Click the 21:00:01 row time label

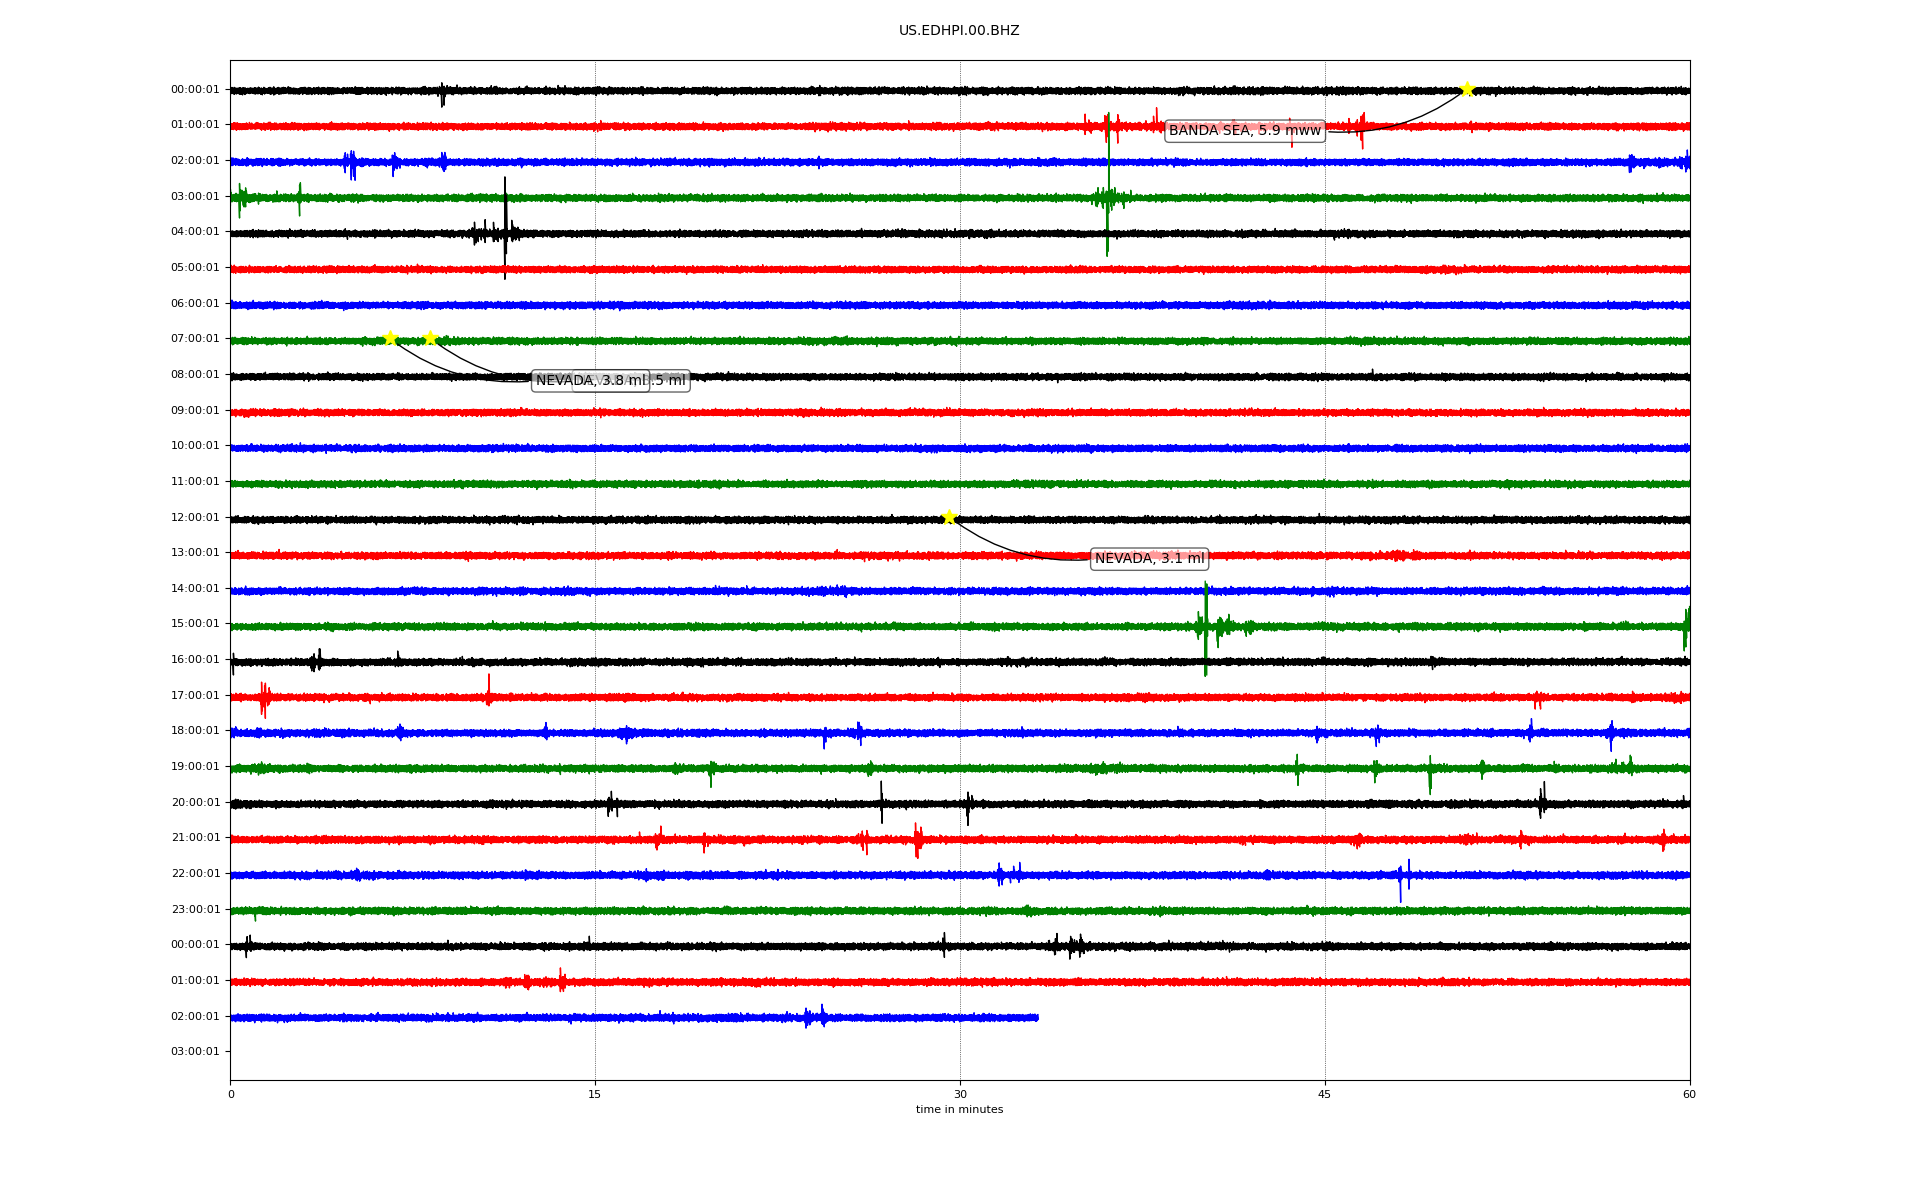[x=195, y=838]
